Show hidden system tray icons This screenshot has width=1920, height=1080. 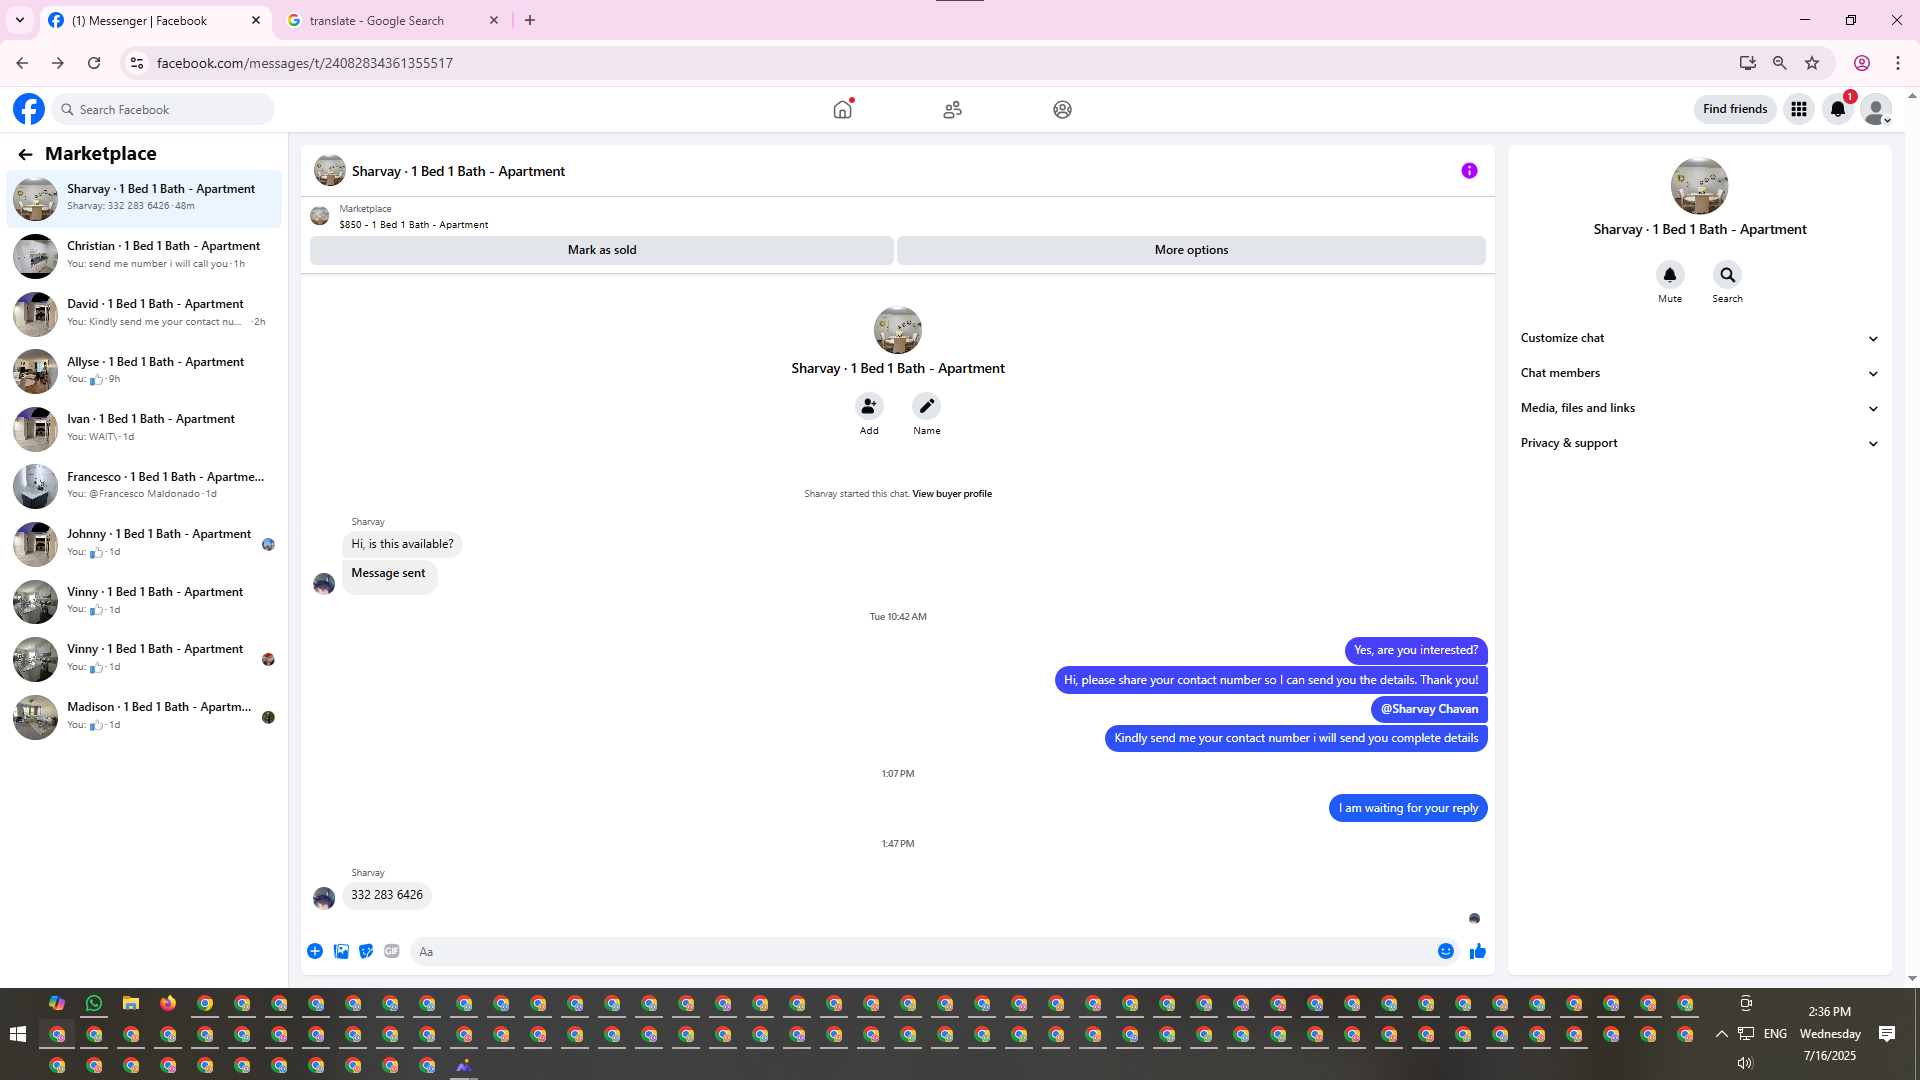tap(1721, 1034)
